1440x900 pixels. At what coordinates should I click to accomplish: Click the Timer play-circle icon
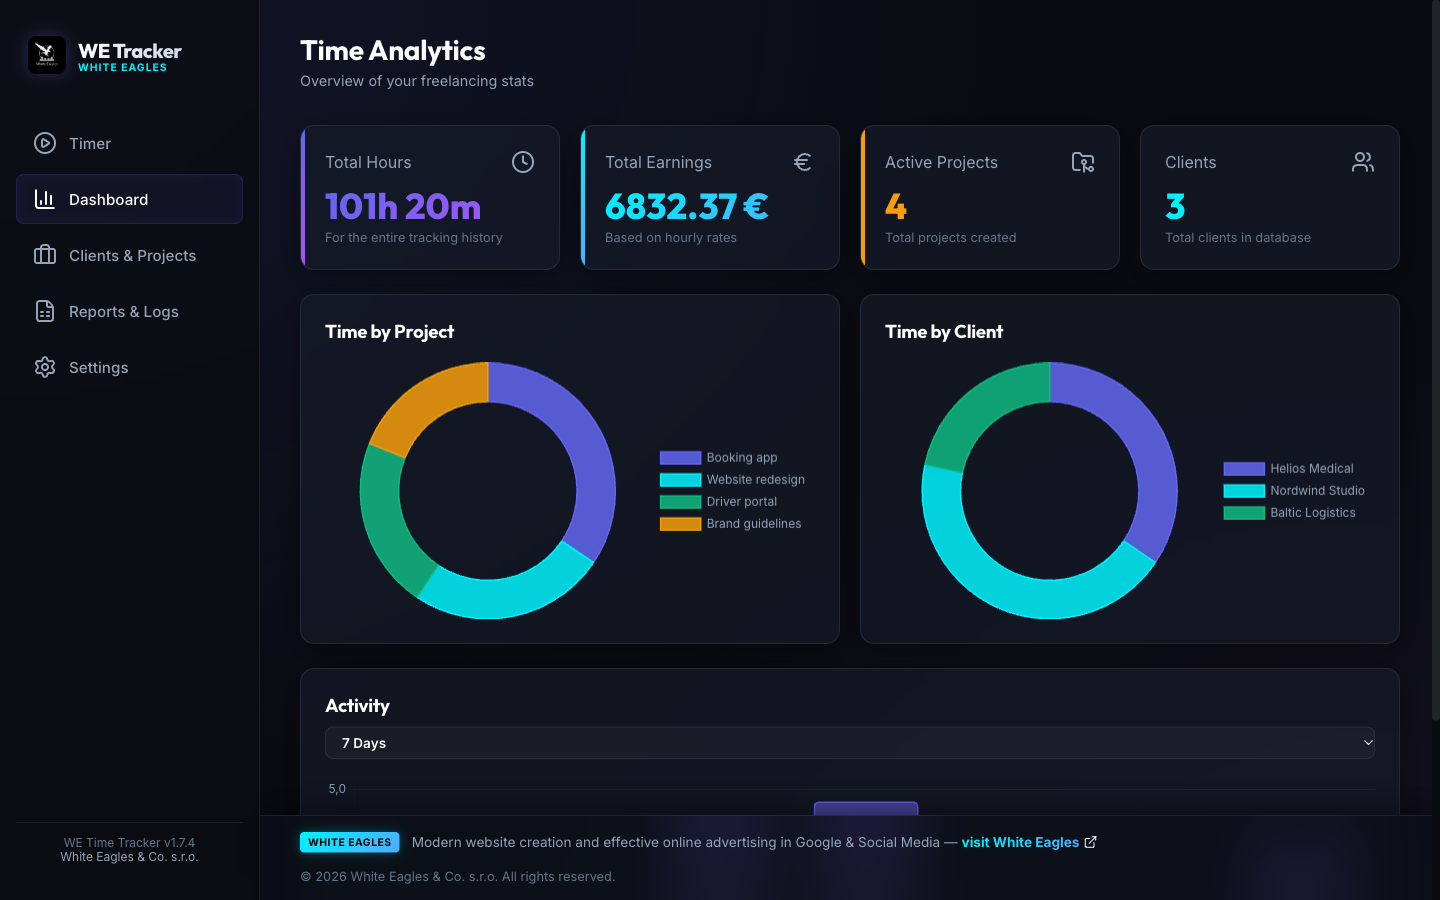(45, 143)
